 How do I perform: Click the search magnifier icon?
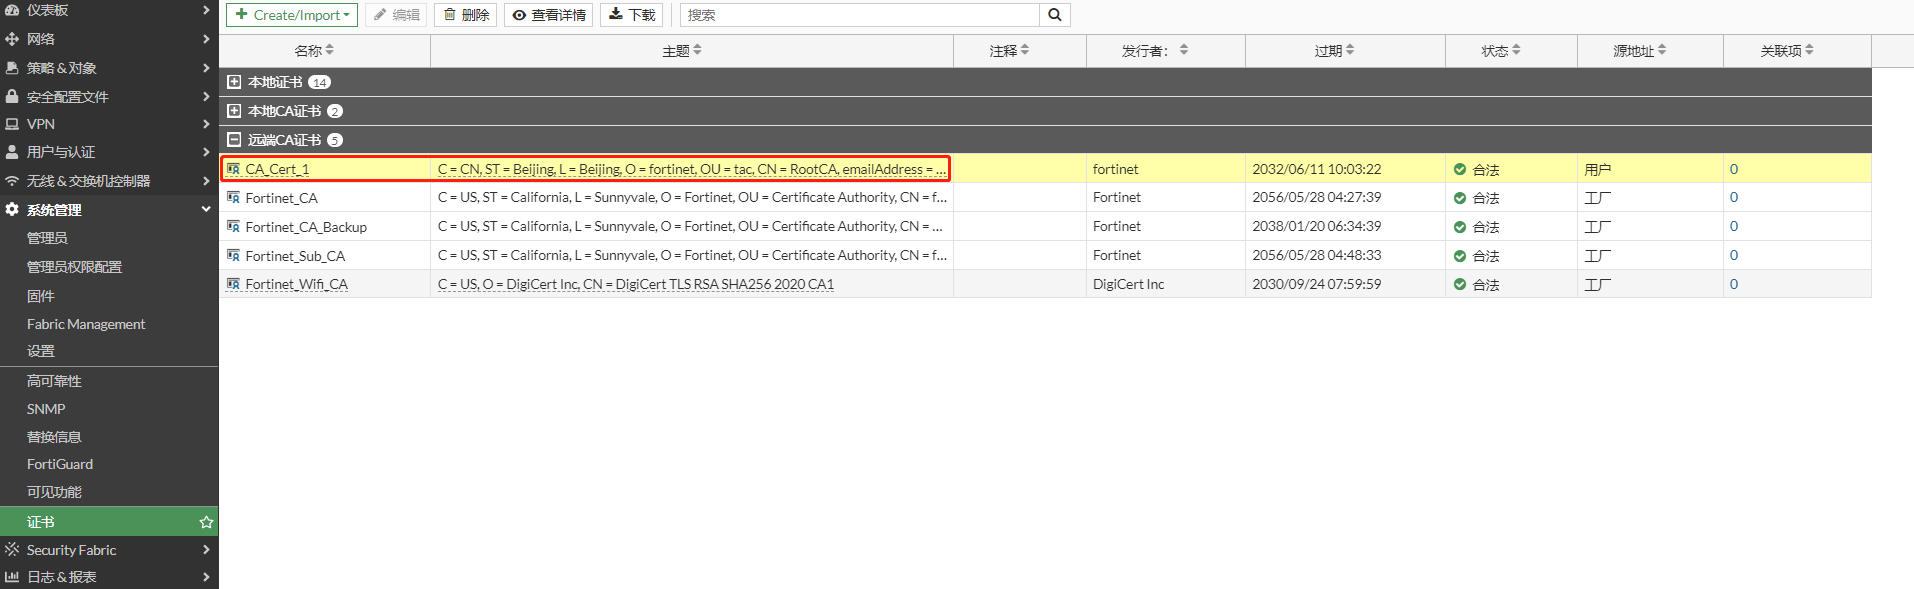(x=1054, y=15)
